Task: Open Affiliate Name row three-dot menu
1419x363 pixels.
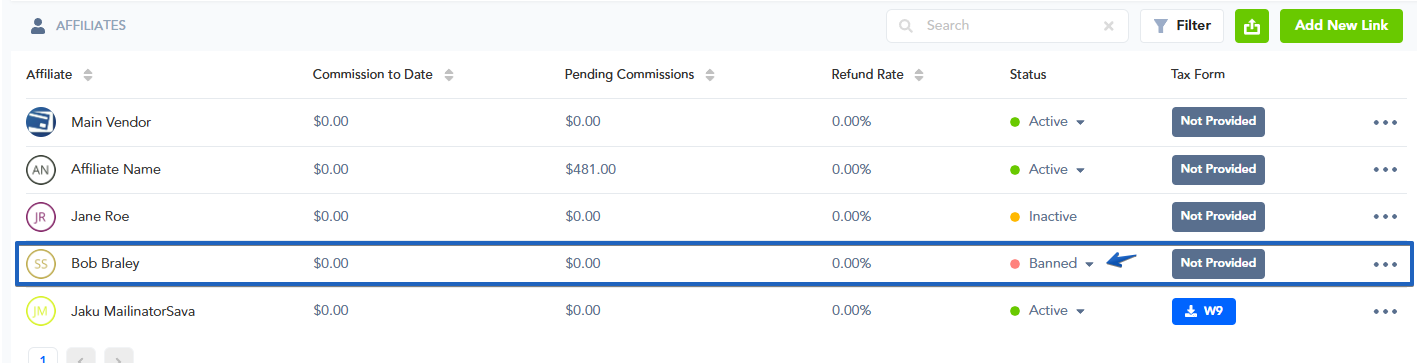Action: click(x=1385, y=170)
